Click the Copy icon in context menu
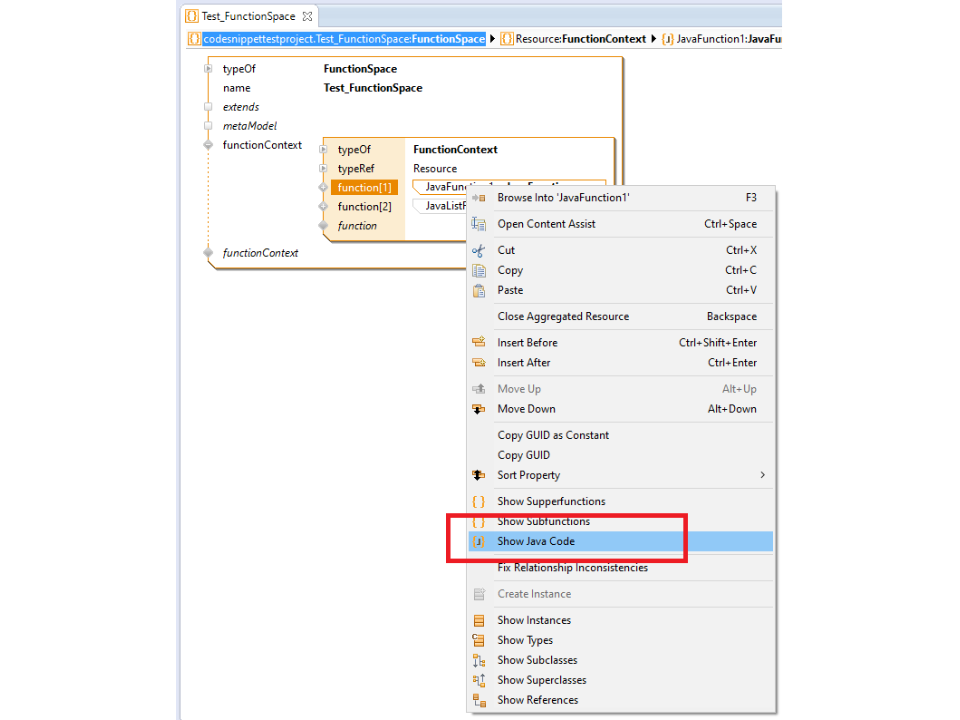Screen dimensions: 960x720 [478, 270]
